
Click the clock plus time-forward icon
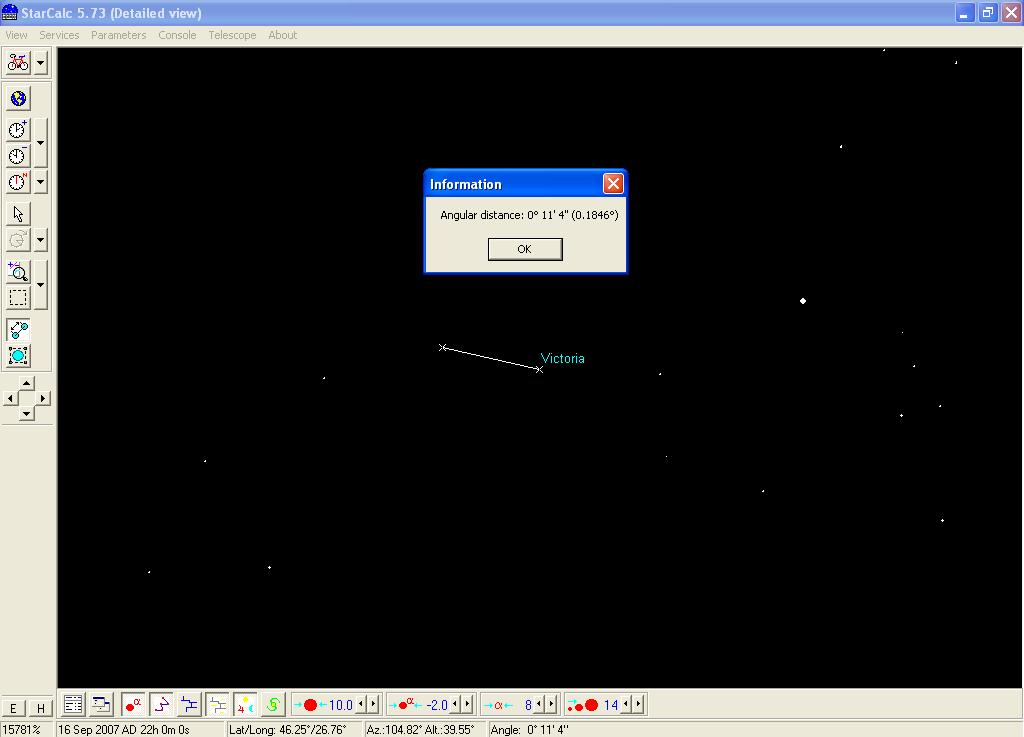(x=18, y=130)
